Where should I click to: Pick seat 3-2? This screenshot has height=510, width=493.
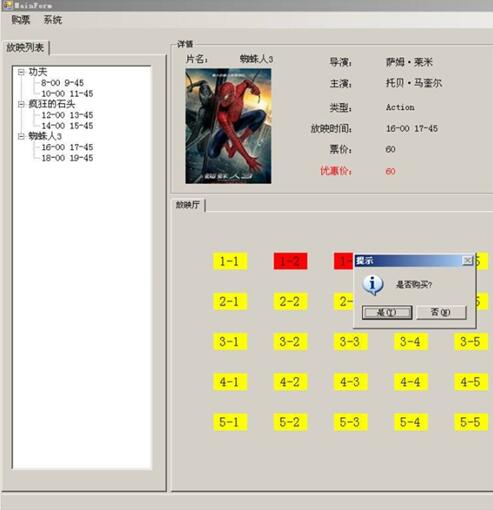290,342
